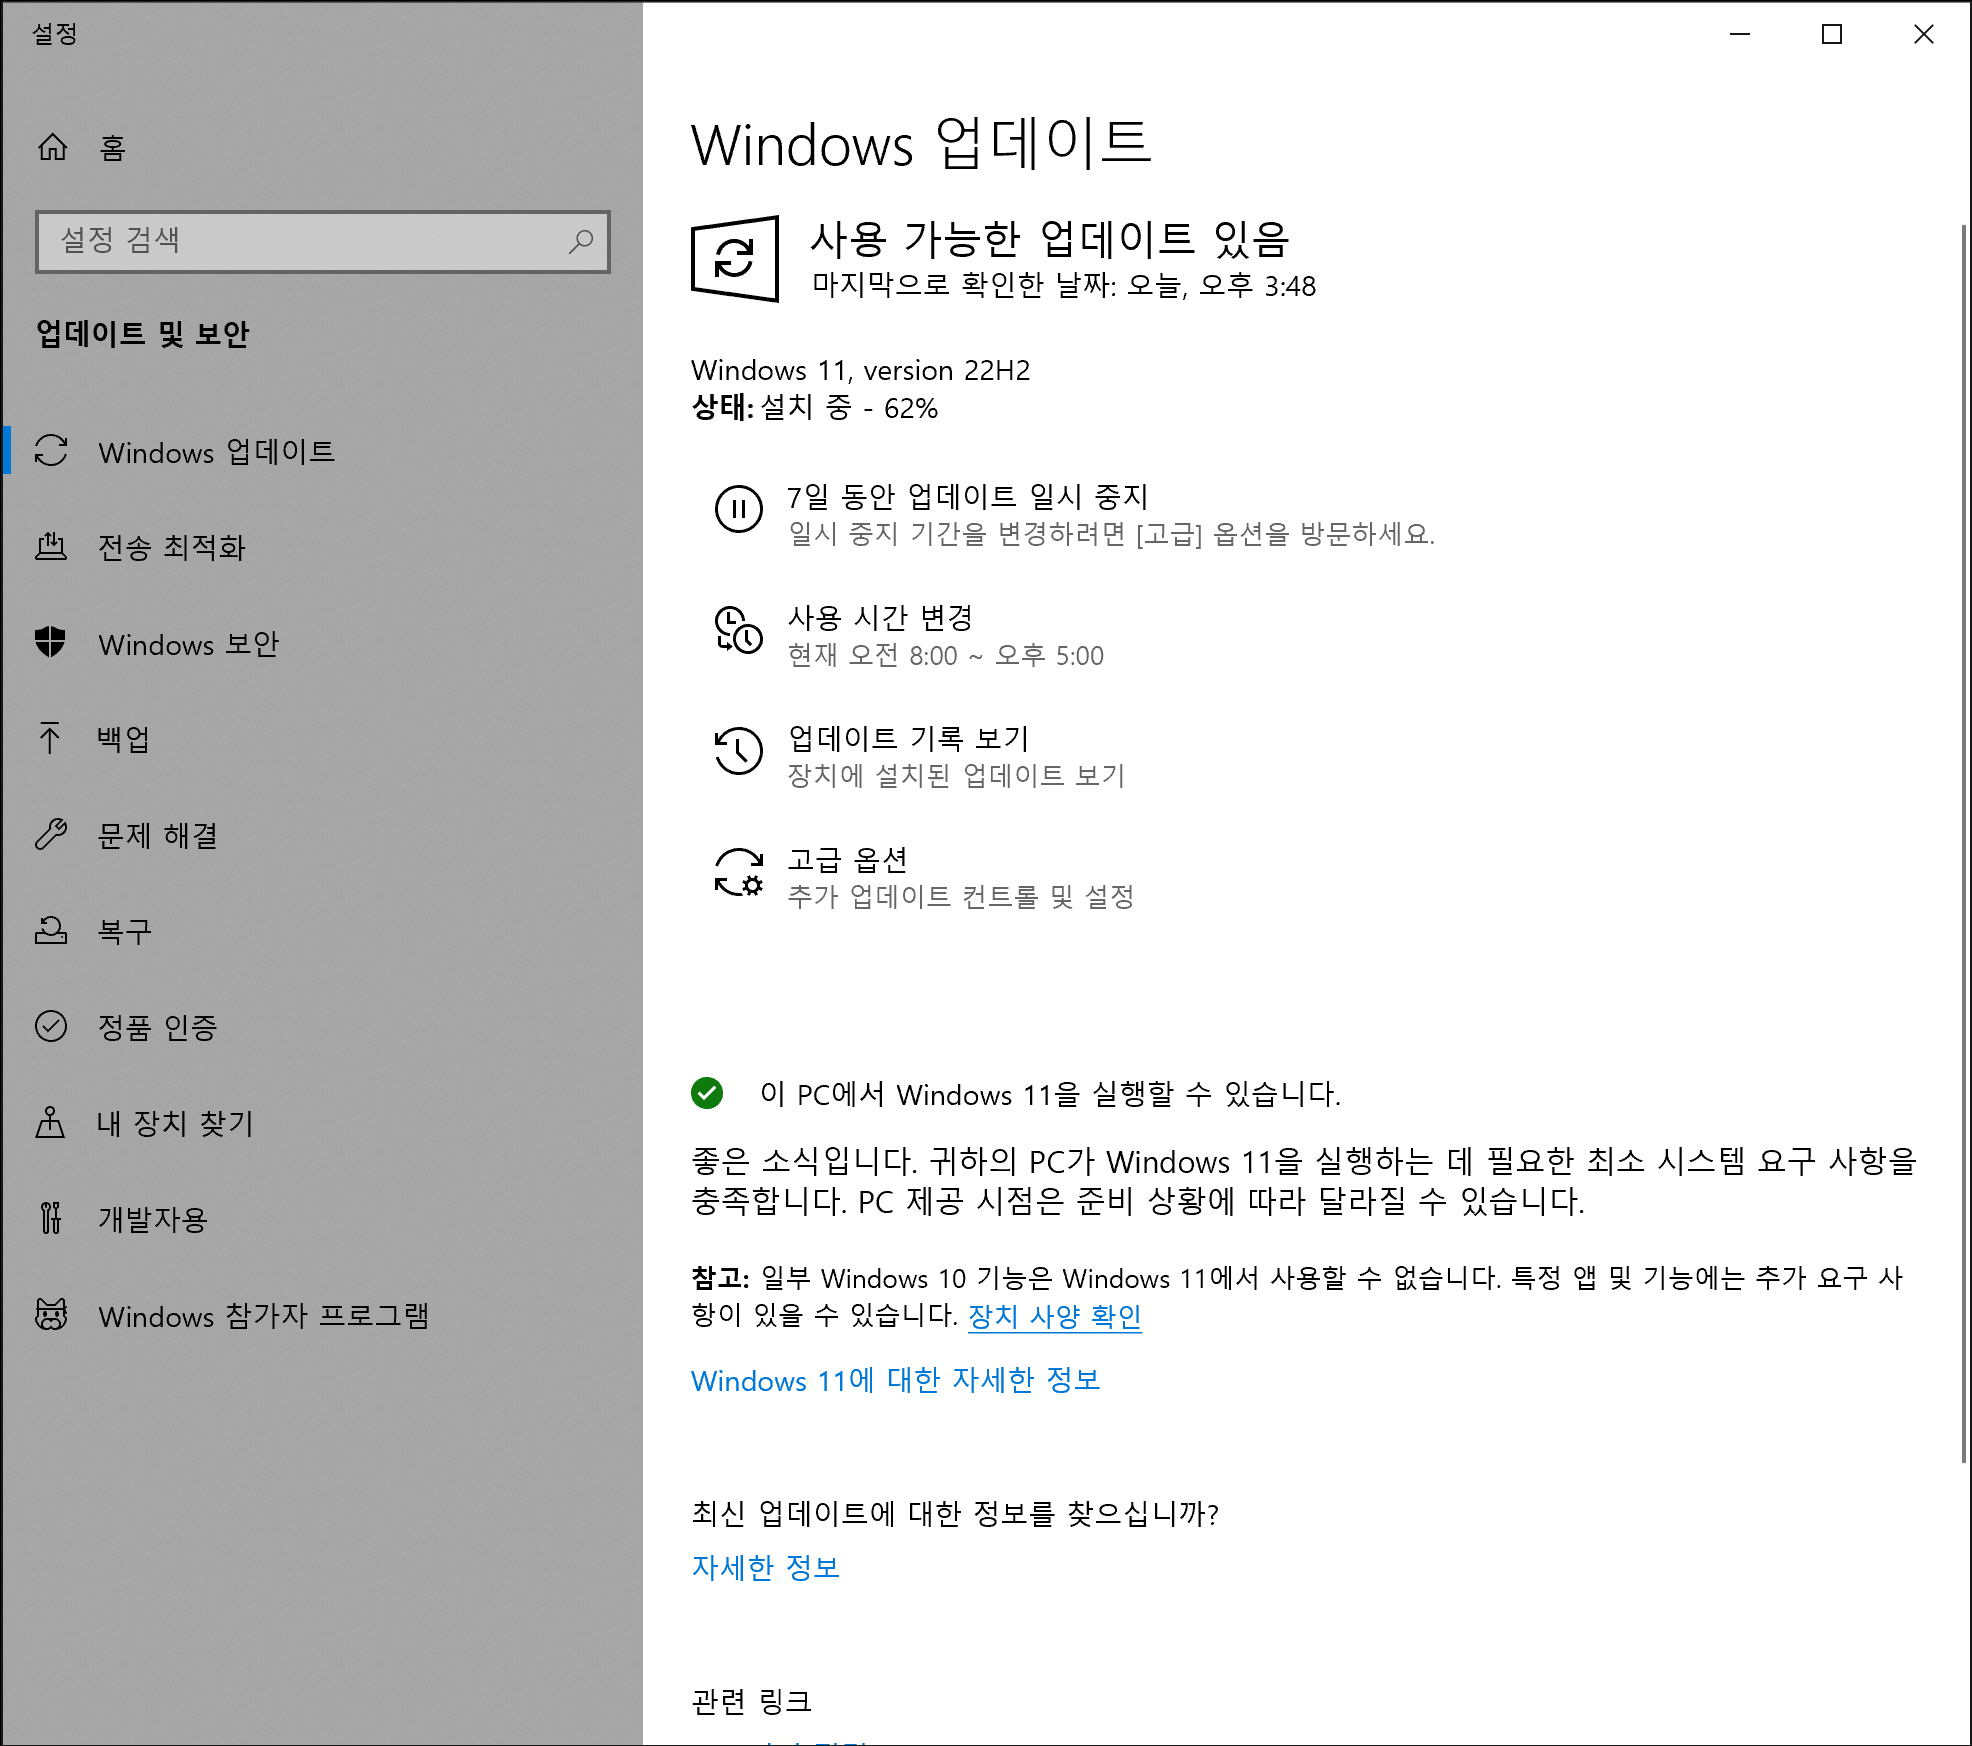Click the Home icon in sidebar

pos(52,148)
